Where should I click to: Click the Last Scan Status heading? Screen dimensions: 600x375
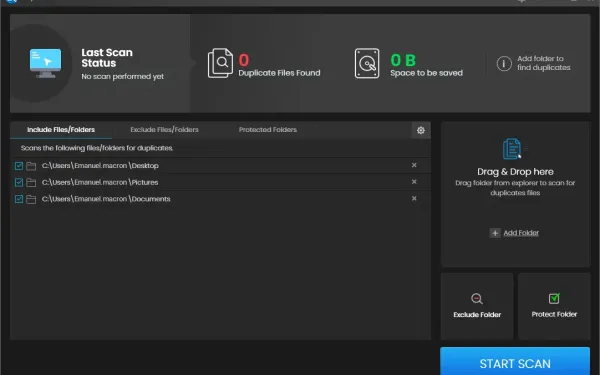coord(107,58)
